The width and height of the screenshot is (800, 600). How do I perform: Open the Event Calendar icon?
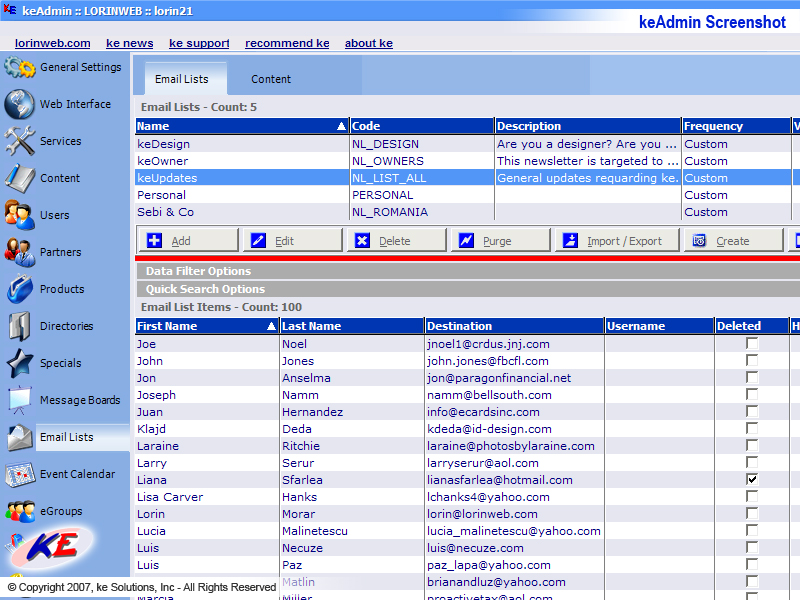[20, 474]
